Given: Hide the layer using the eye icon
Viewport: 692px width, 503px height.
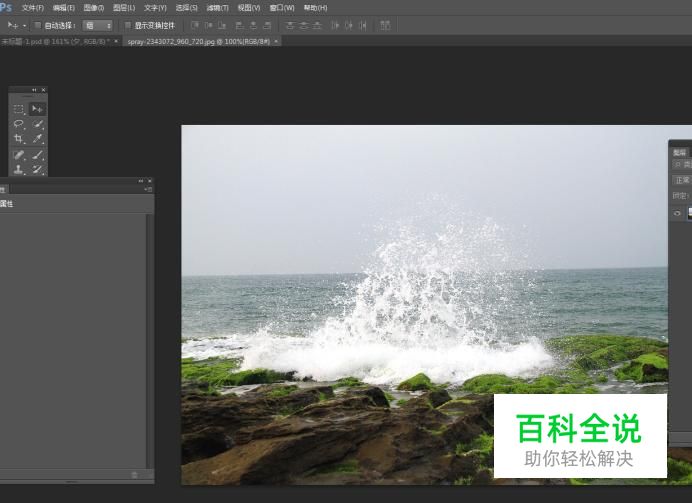Looking at the screenshot, I should [x=677, y=213].
